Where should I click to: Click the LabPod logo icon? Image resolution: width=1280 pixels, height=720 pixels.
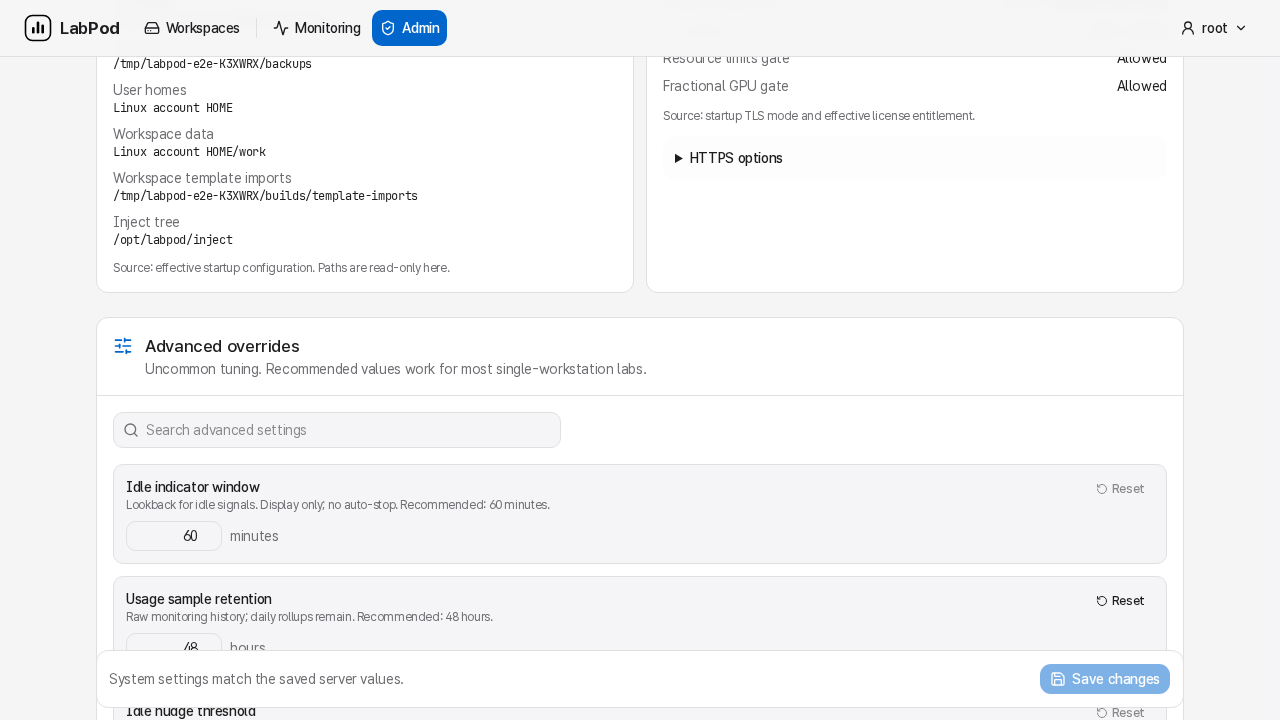click(x=38, y=28)
